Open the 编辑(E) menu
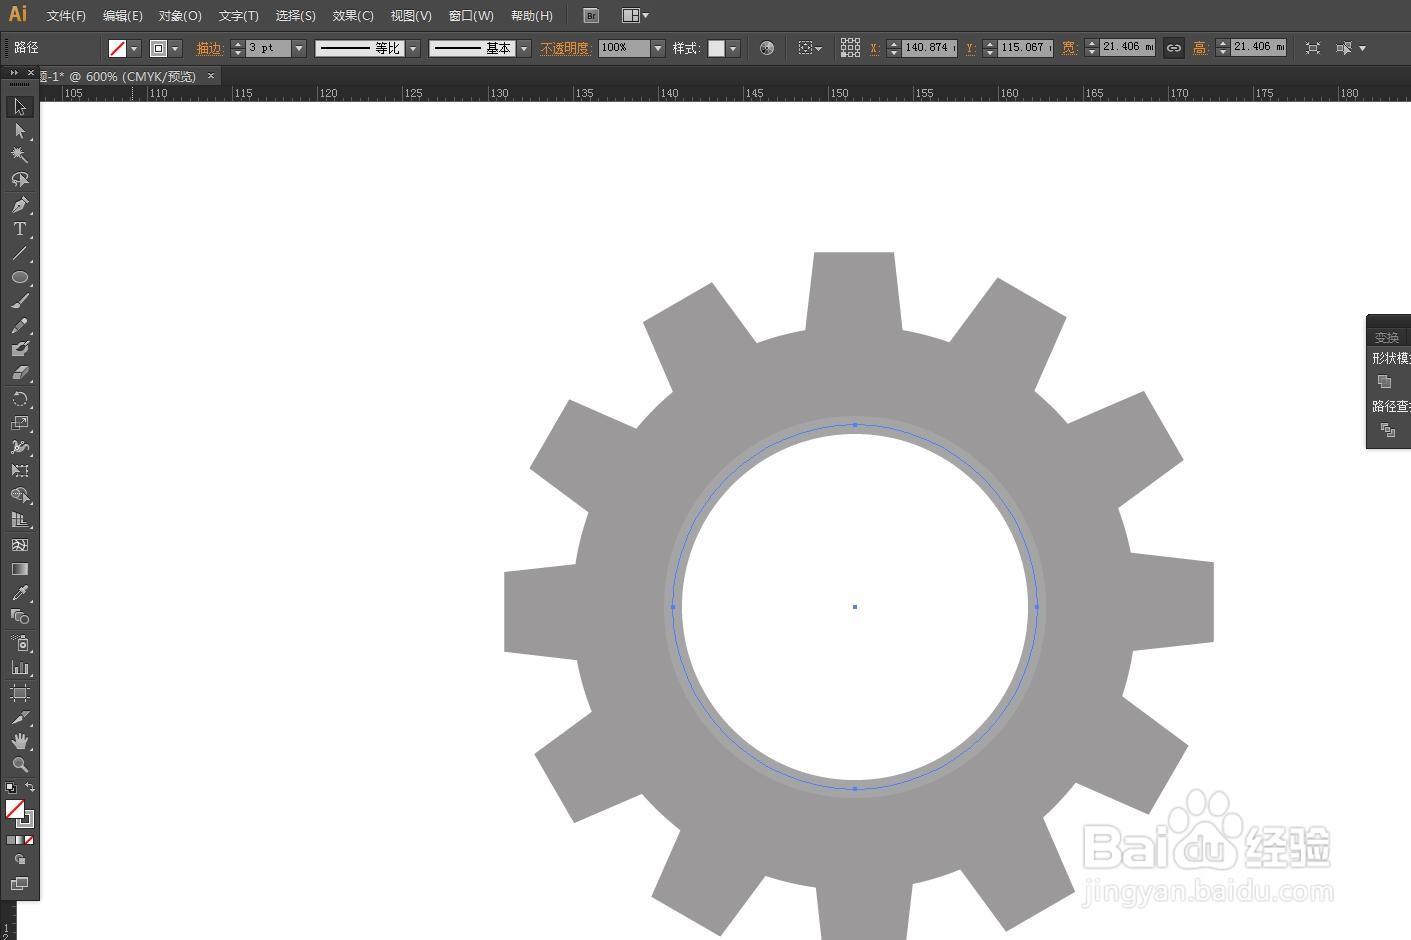The height and width of the screenshot is (940, 1411). point(122,16)
